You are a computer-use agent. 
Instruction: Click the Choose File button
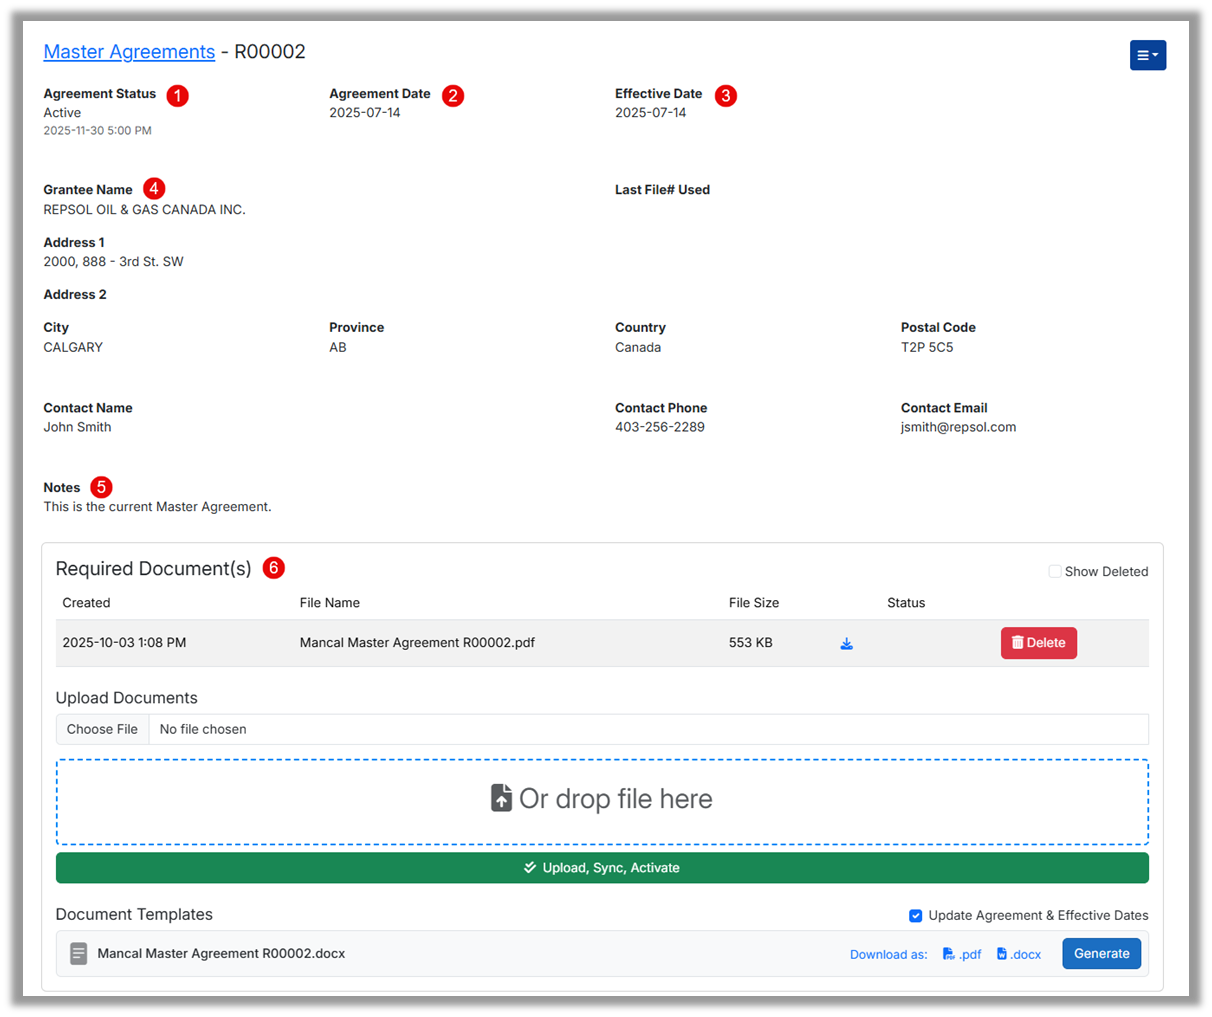pyautogui.click(x=102, y=729)
